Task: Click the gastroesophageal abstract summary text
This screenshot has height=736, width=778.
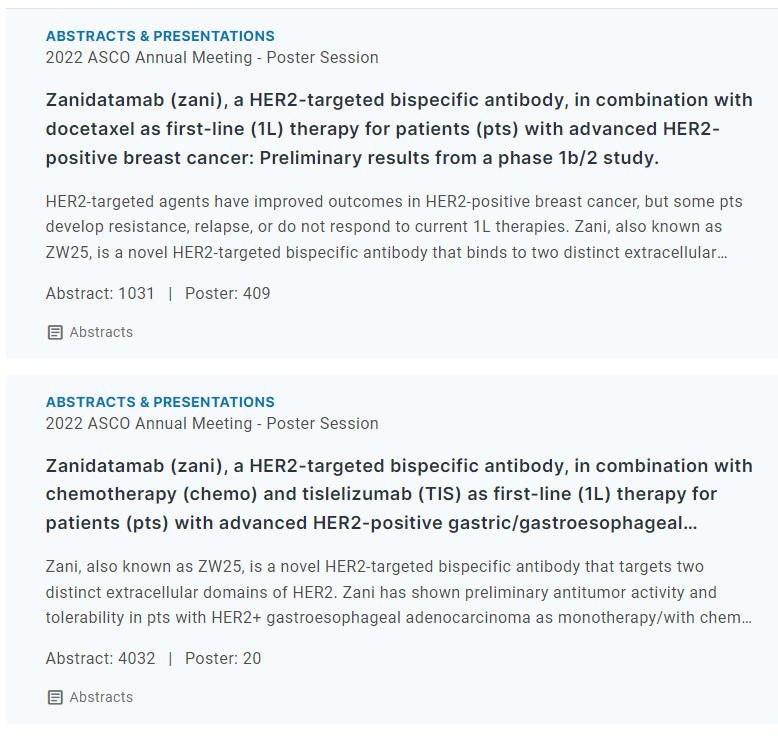Action: [x=399, y=592]
